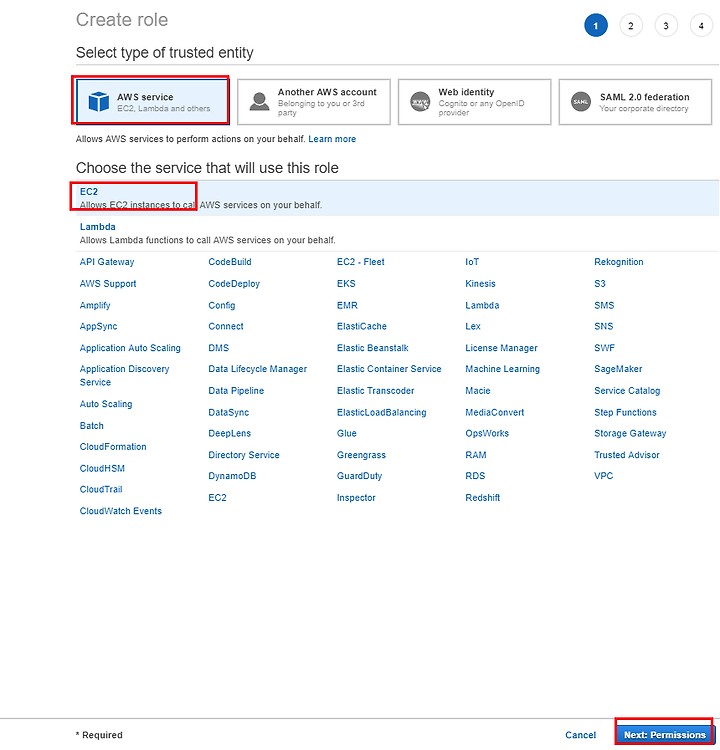Select CloudTrail service

[101, 489]
